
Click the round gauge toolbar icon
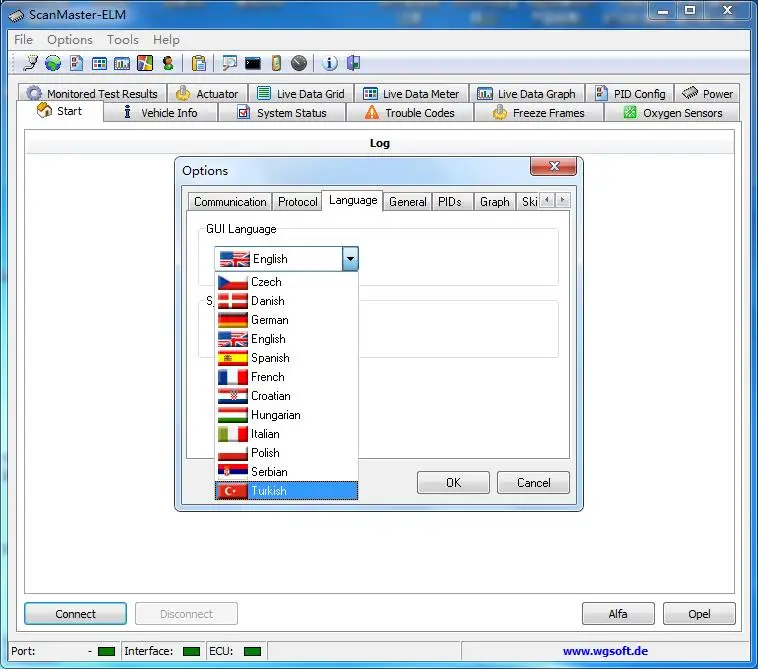pyautogui.click(x=299, y=63)
